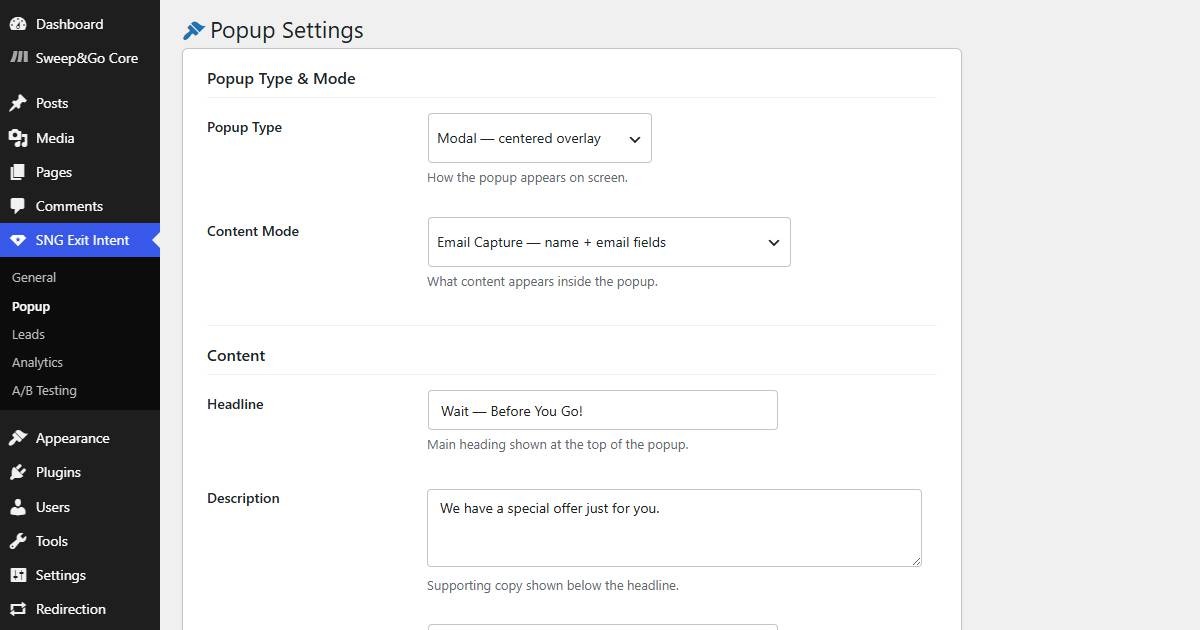Screen dimensions: 1200x630
Task: Open the Dashboard menu item
Action: 80,24
